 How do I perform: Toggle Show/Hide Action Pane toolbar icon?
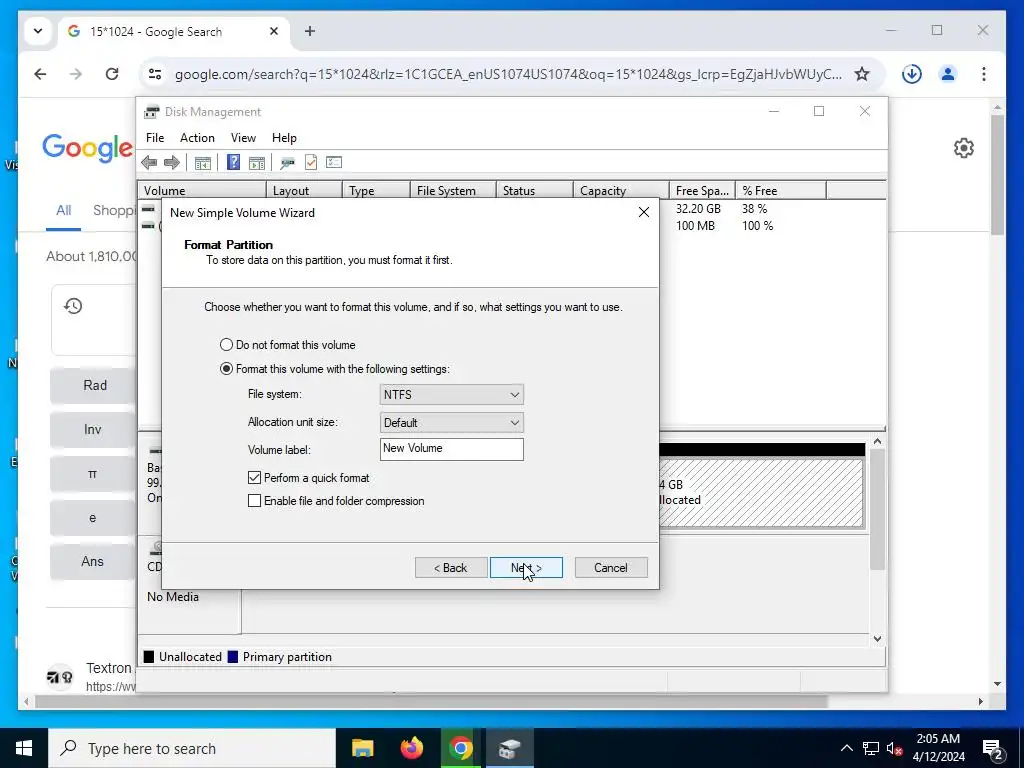(x=257, y=163)
